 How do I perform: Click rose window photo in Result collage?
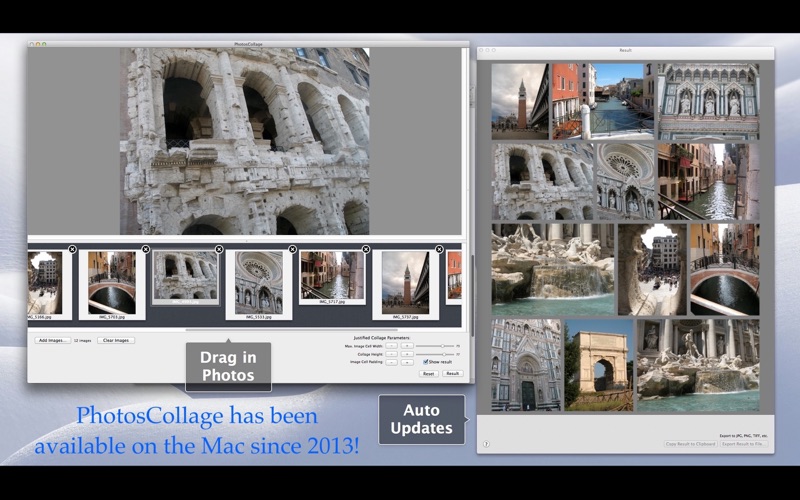point(626,181)
